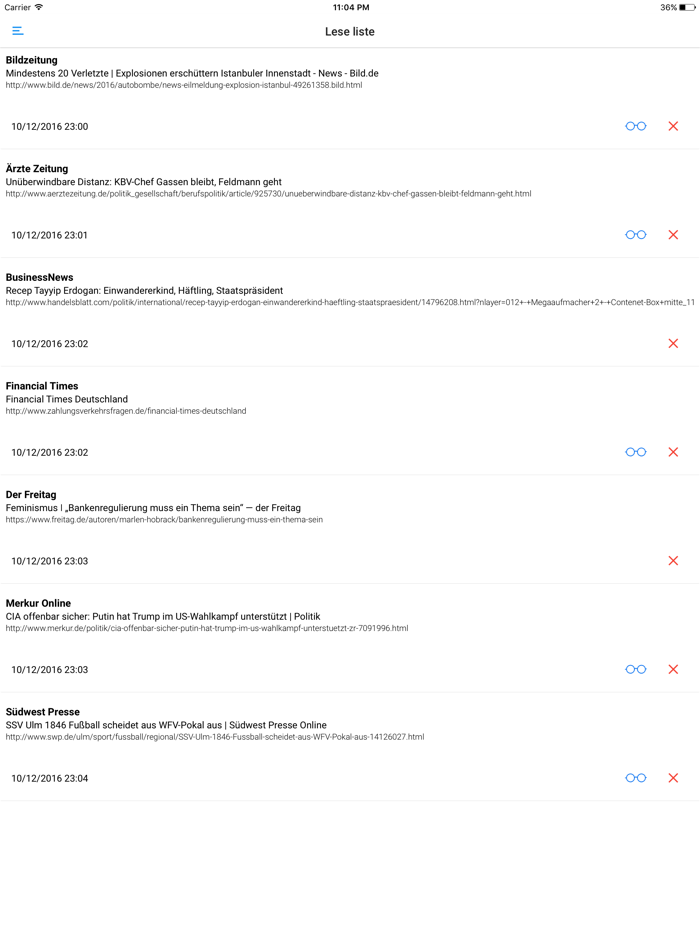The width and height of the screenshot is (700, 934).
Task: Remove the Ärzte Zeitung article
Action: click(673, 234)
